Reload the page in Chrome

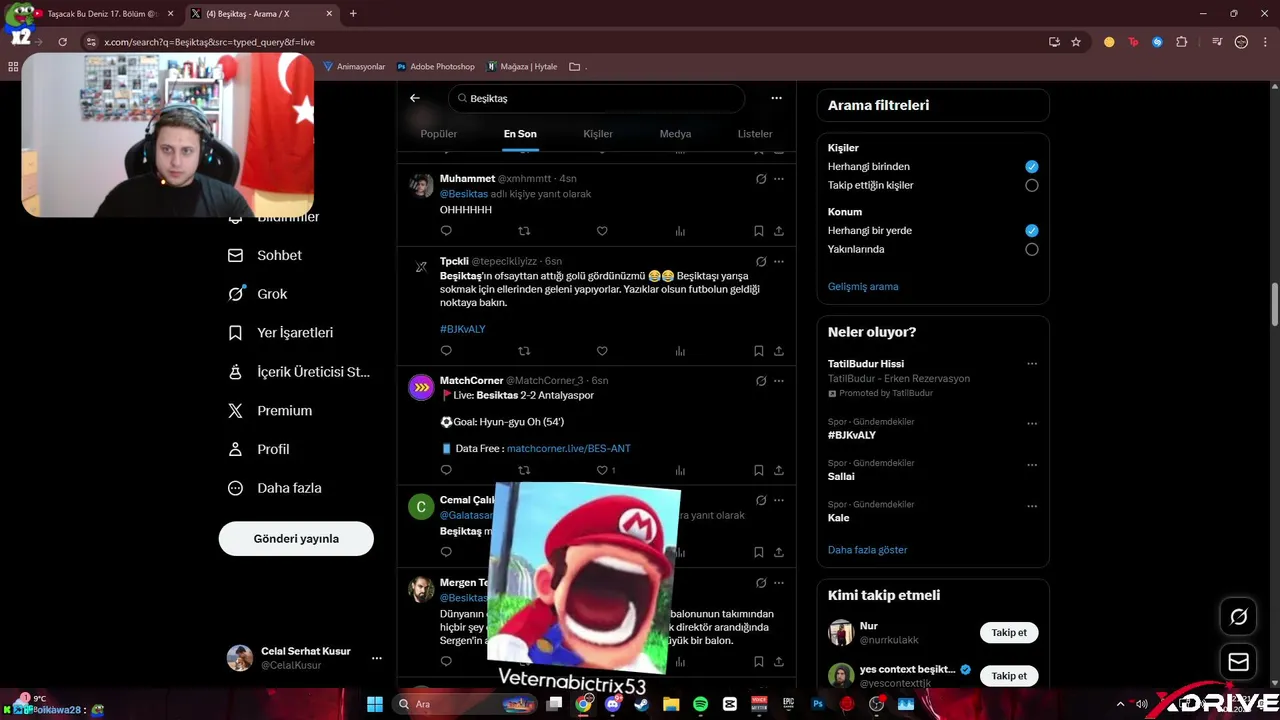click(62, 42)
